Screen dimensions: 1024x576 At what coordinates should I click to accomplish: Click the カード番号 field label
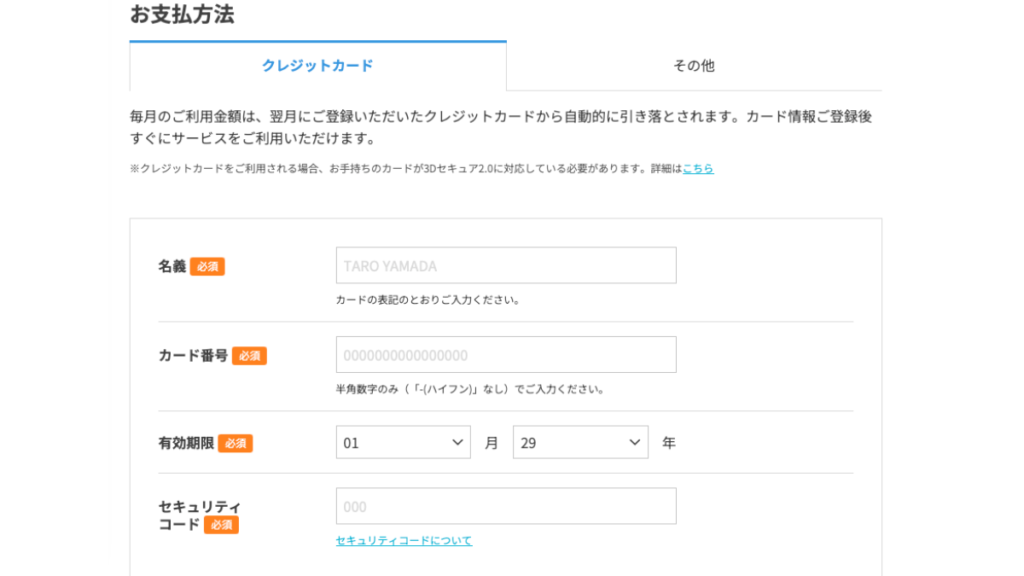(193, 356)
